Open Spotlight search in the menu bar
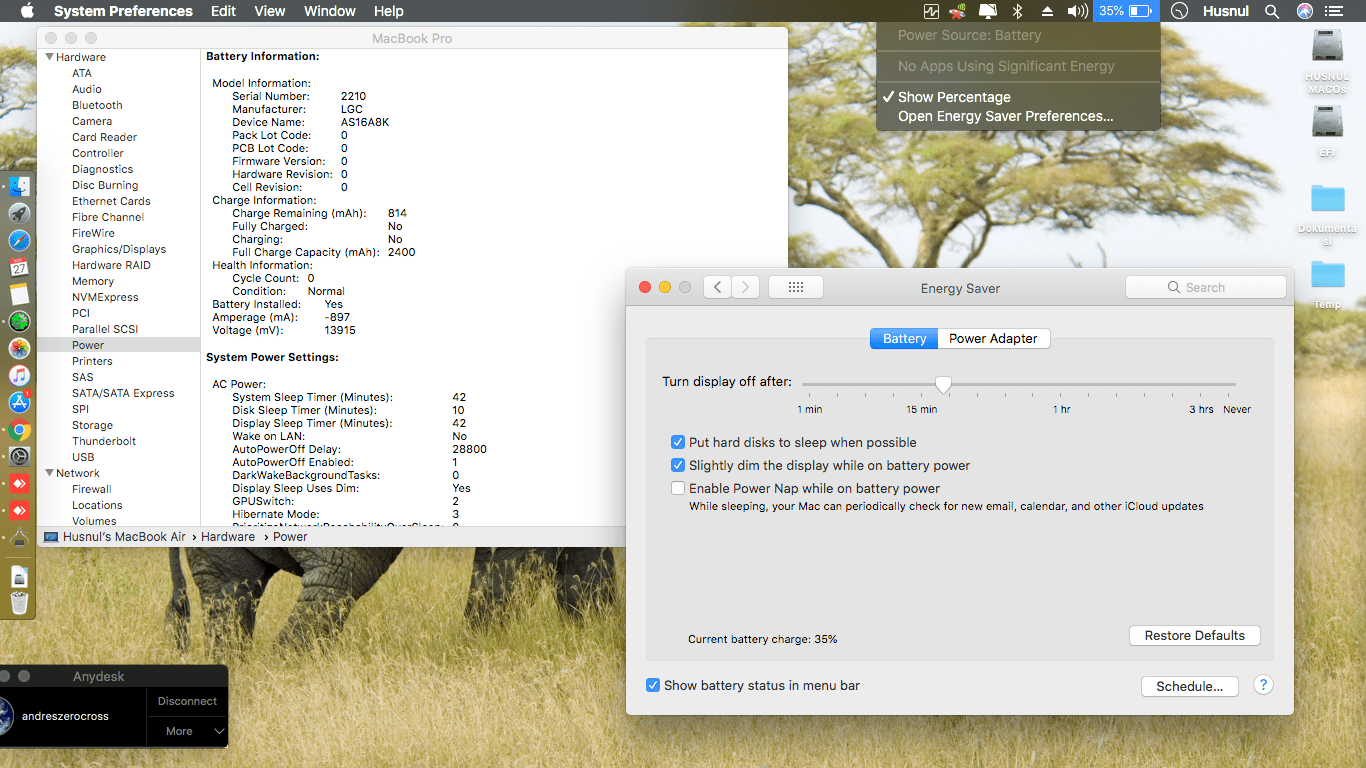This screenshot has width=1366, height=768. (x=1272, y=11)
